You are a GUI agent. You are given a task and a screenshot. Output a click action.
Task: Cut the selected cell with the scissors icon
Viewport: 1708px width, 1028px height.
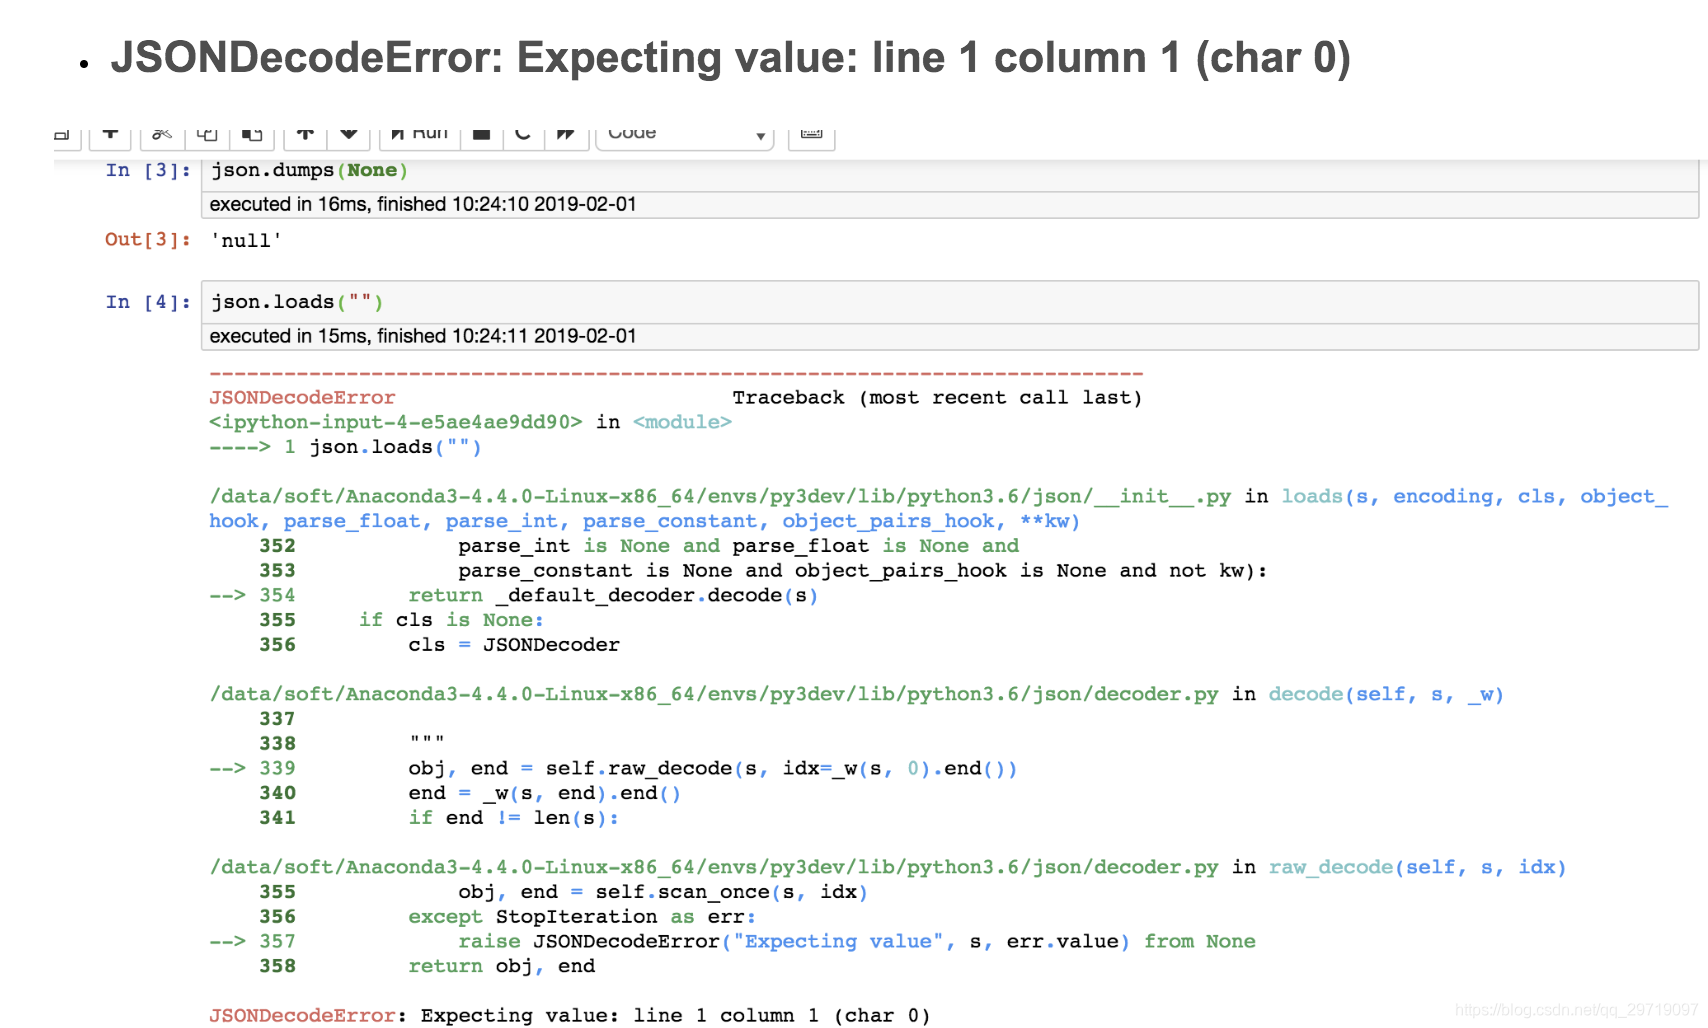(161, 135)
